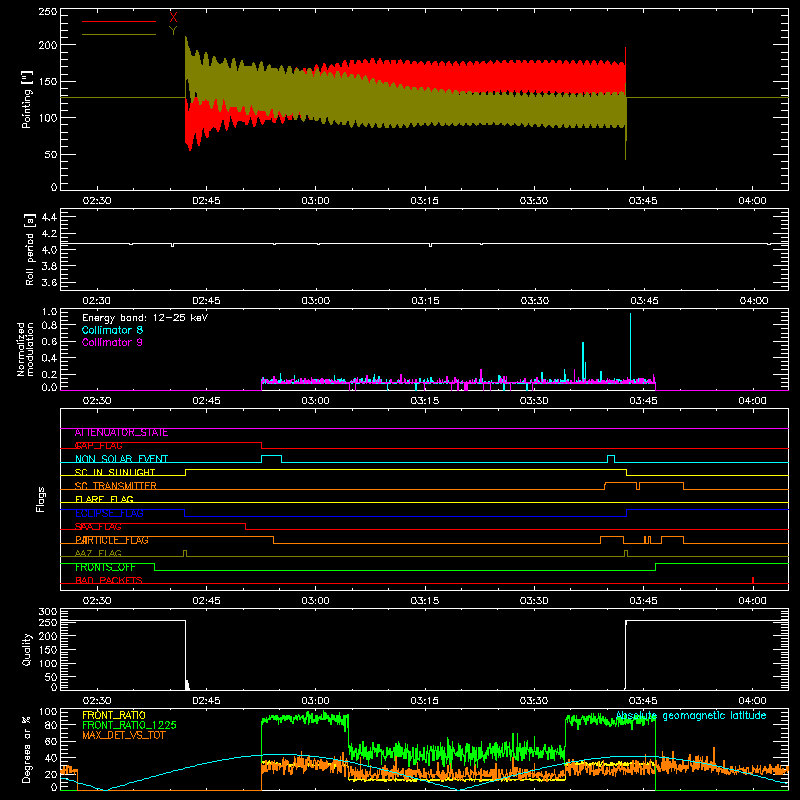Select the olive 'Y' legend label
This screenshot has height=800, width=800.
173,31
